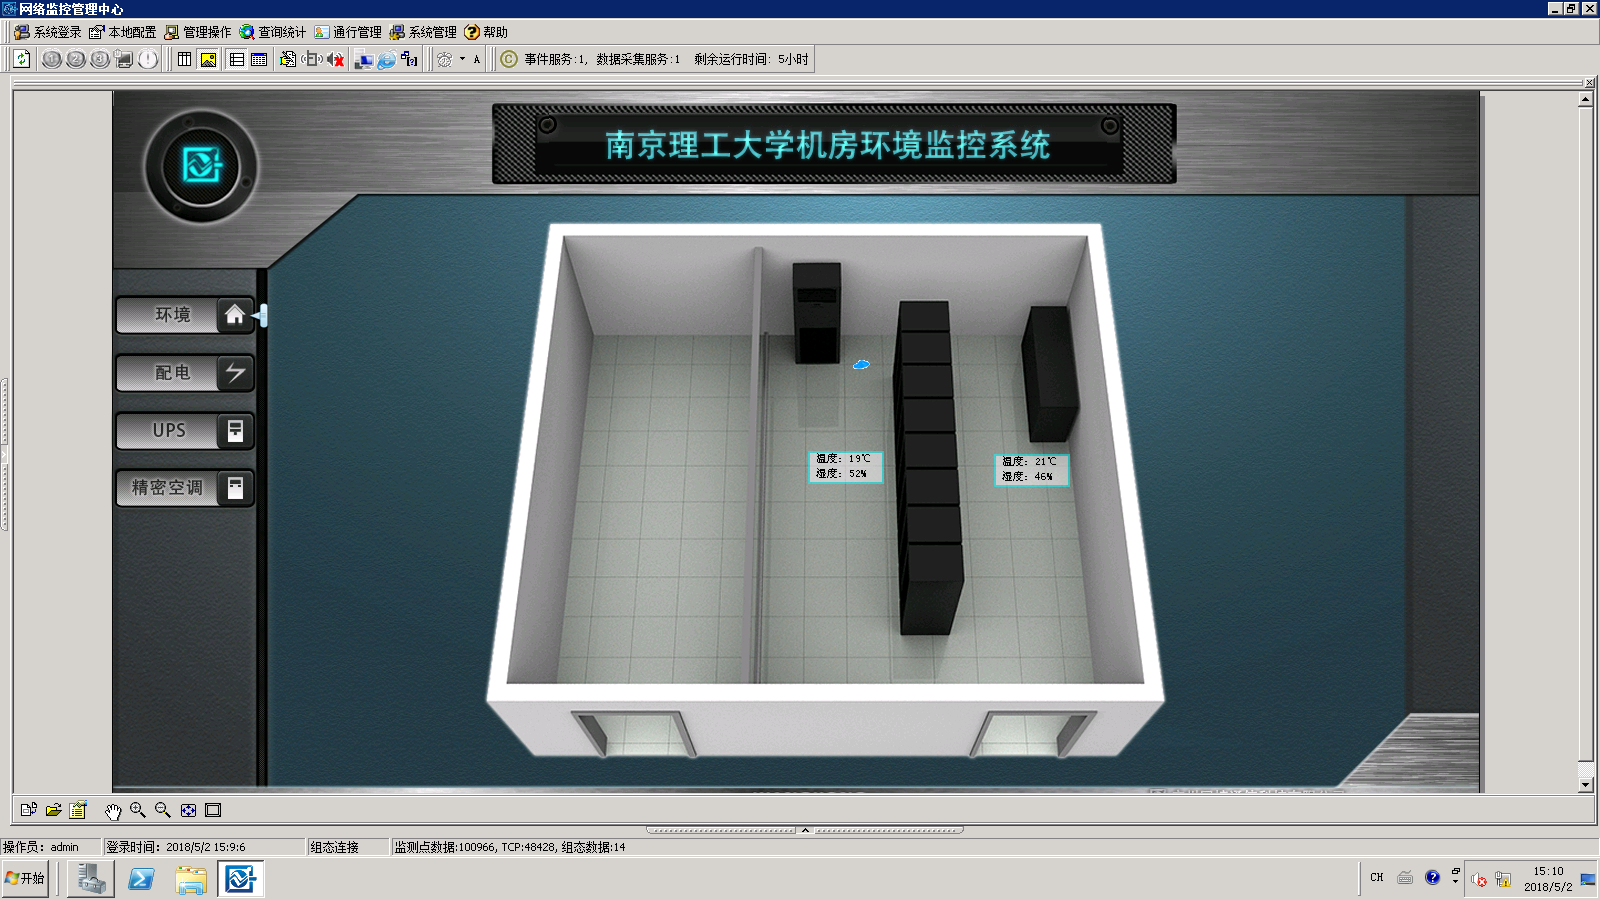
Task: Open 查询统计 menu
Action: point(273,32)
